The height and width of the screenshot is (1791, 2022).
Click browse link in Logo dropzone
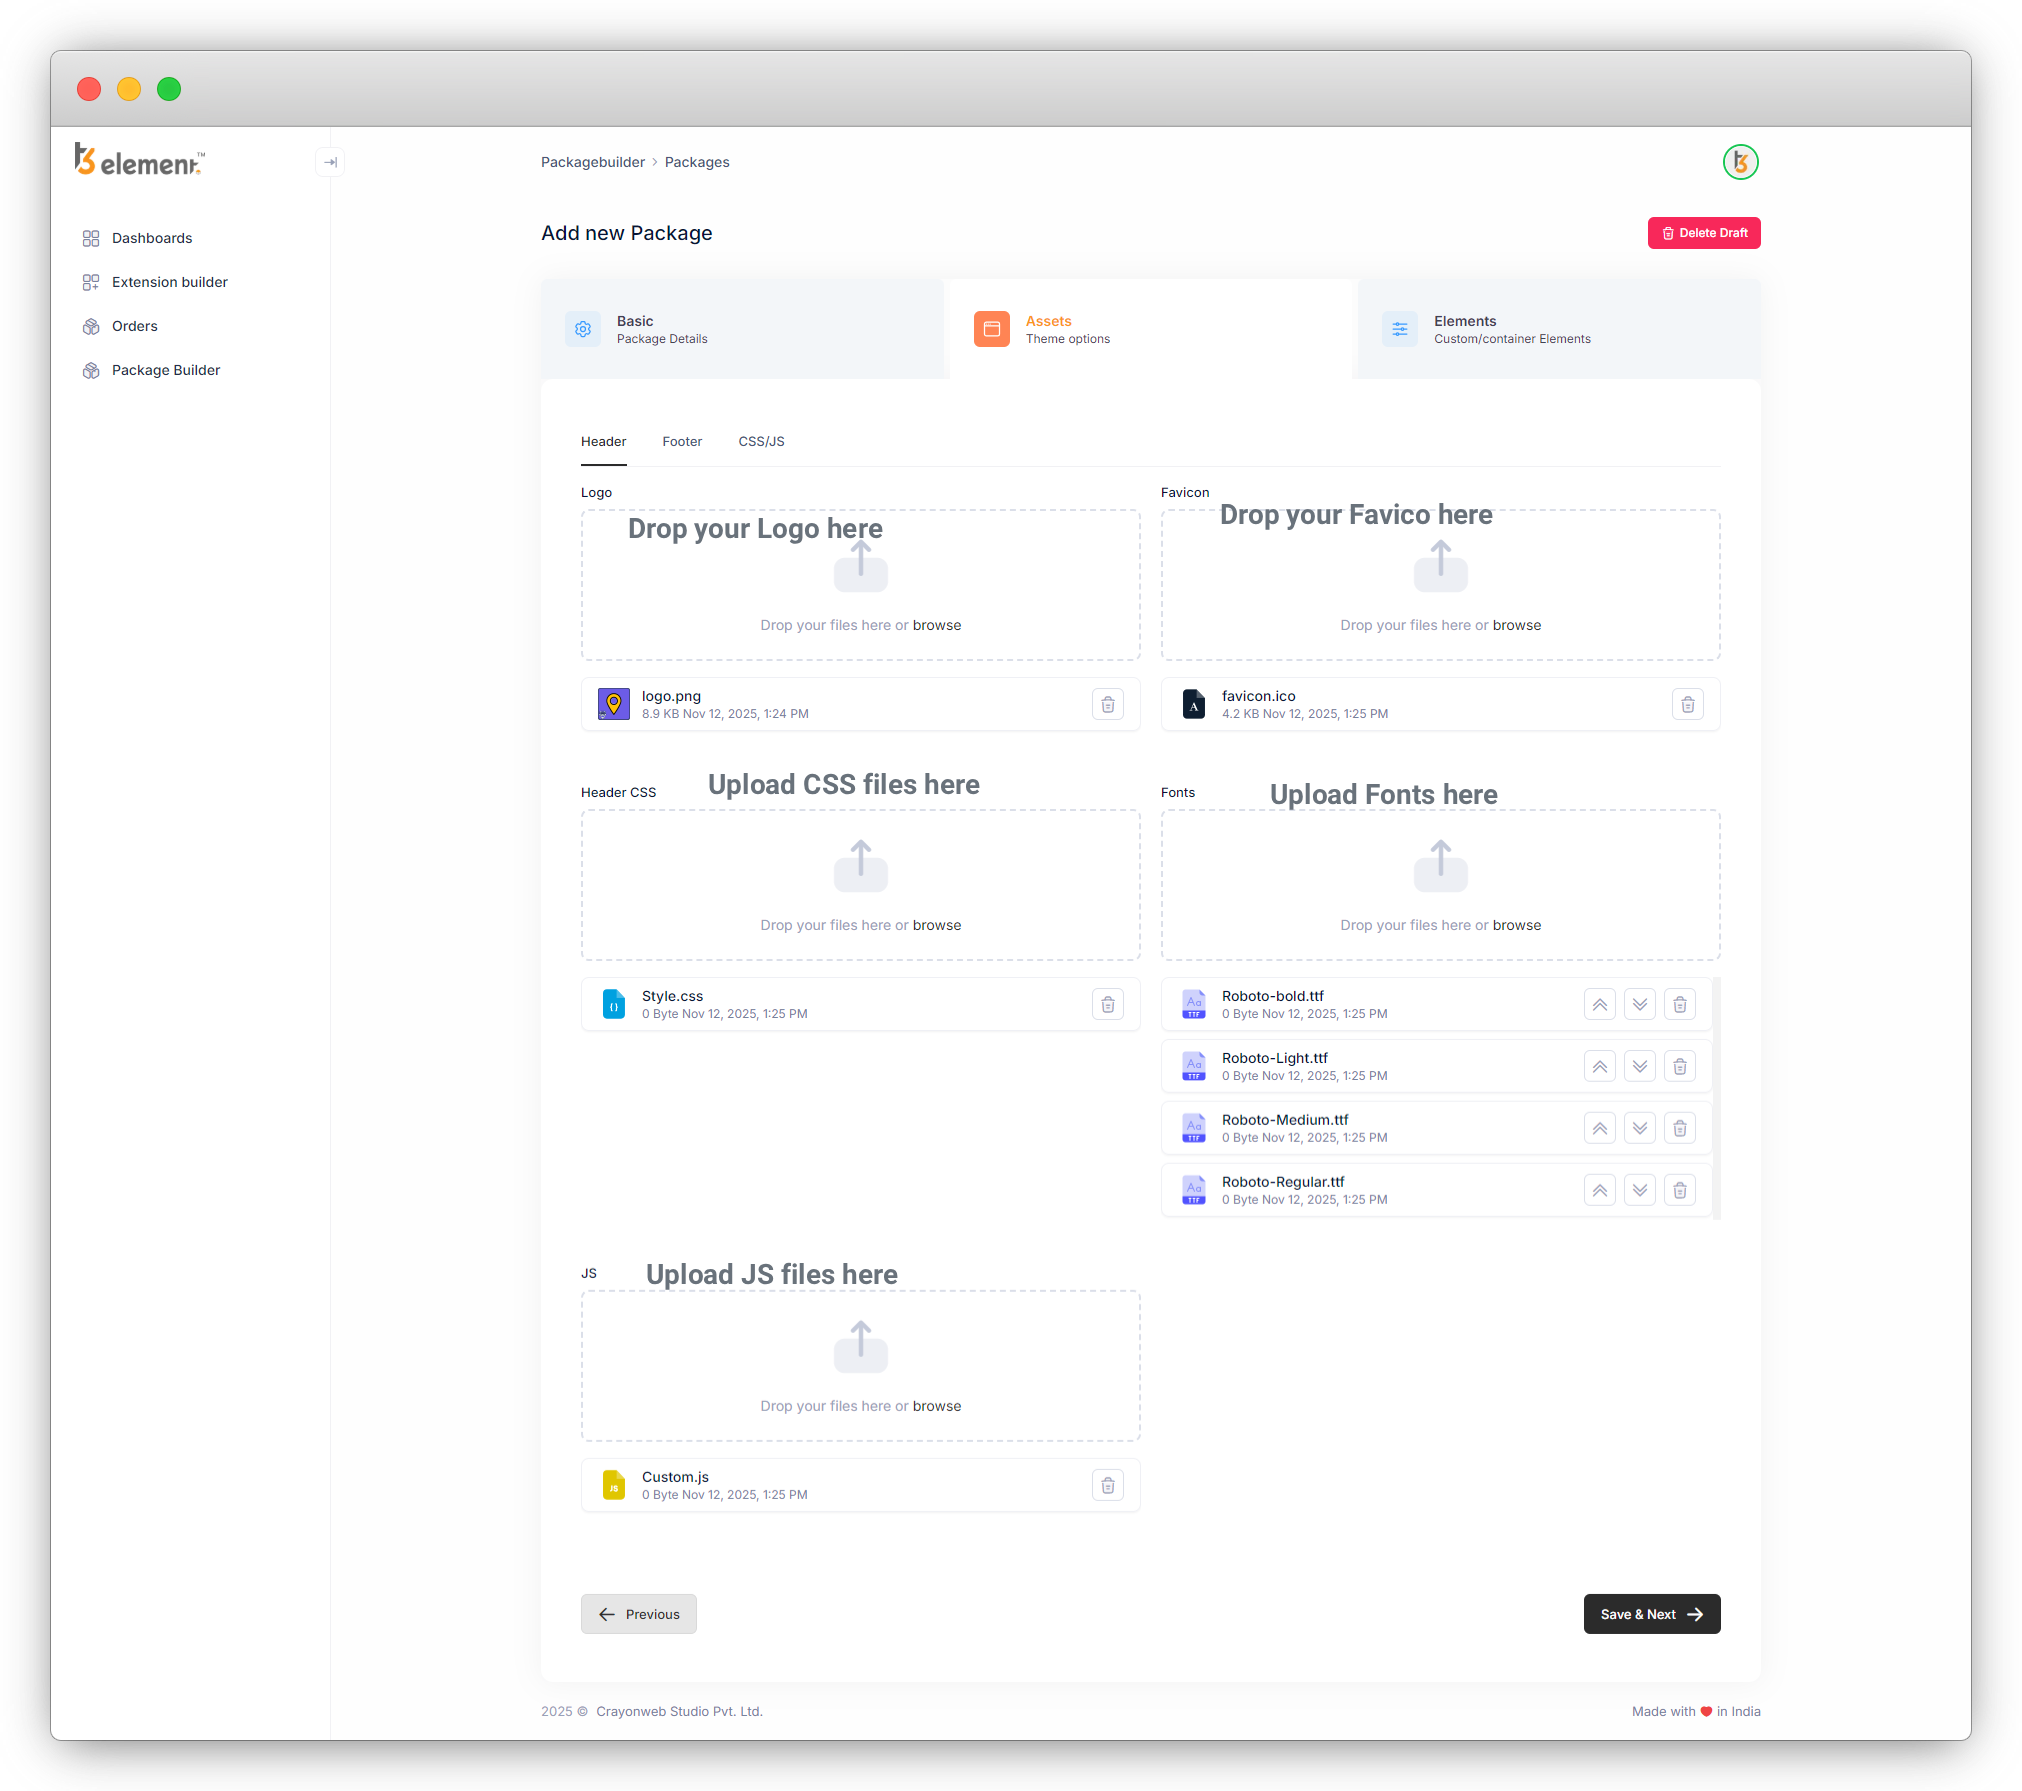(x=936, y=625)
